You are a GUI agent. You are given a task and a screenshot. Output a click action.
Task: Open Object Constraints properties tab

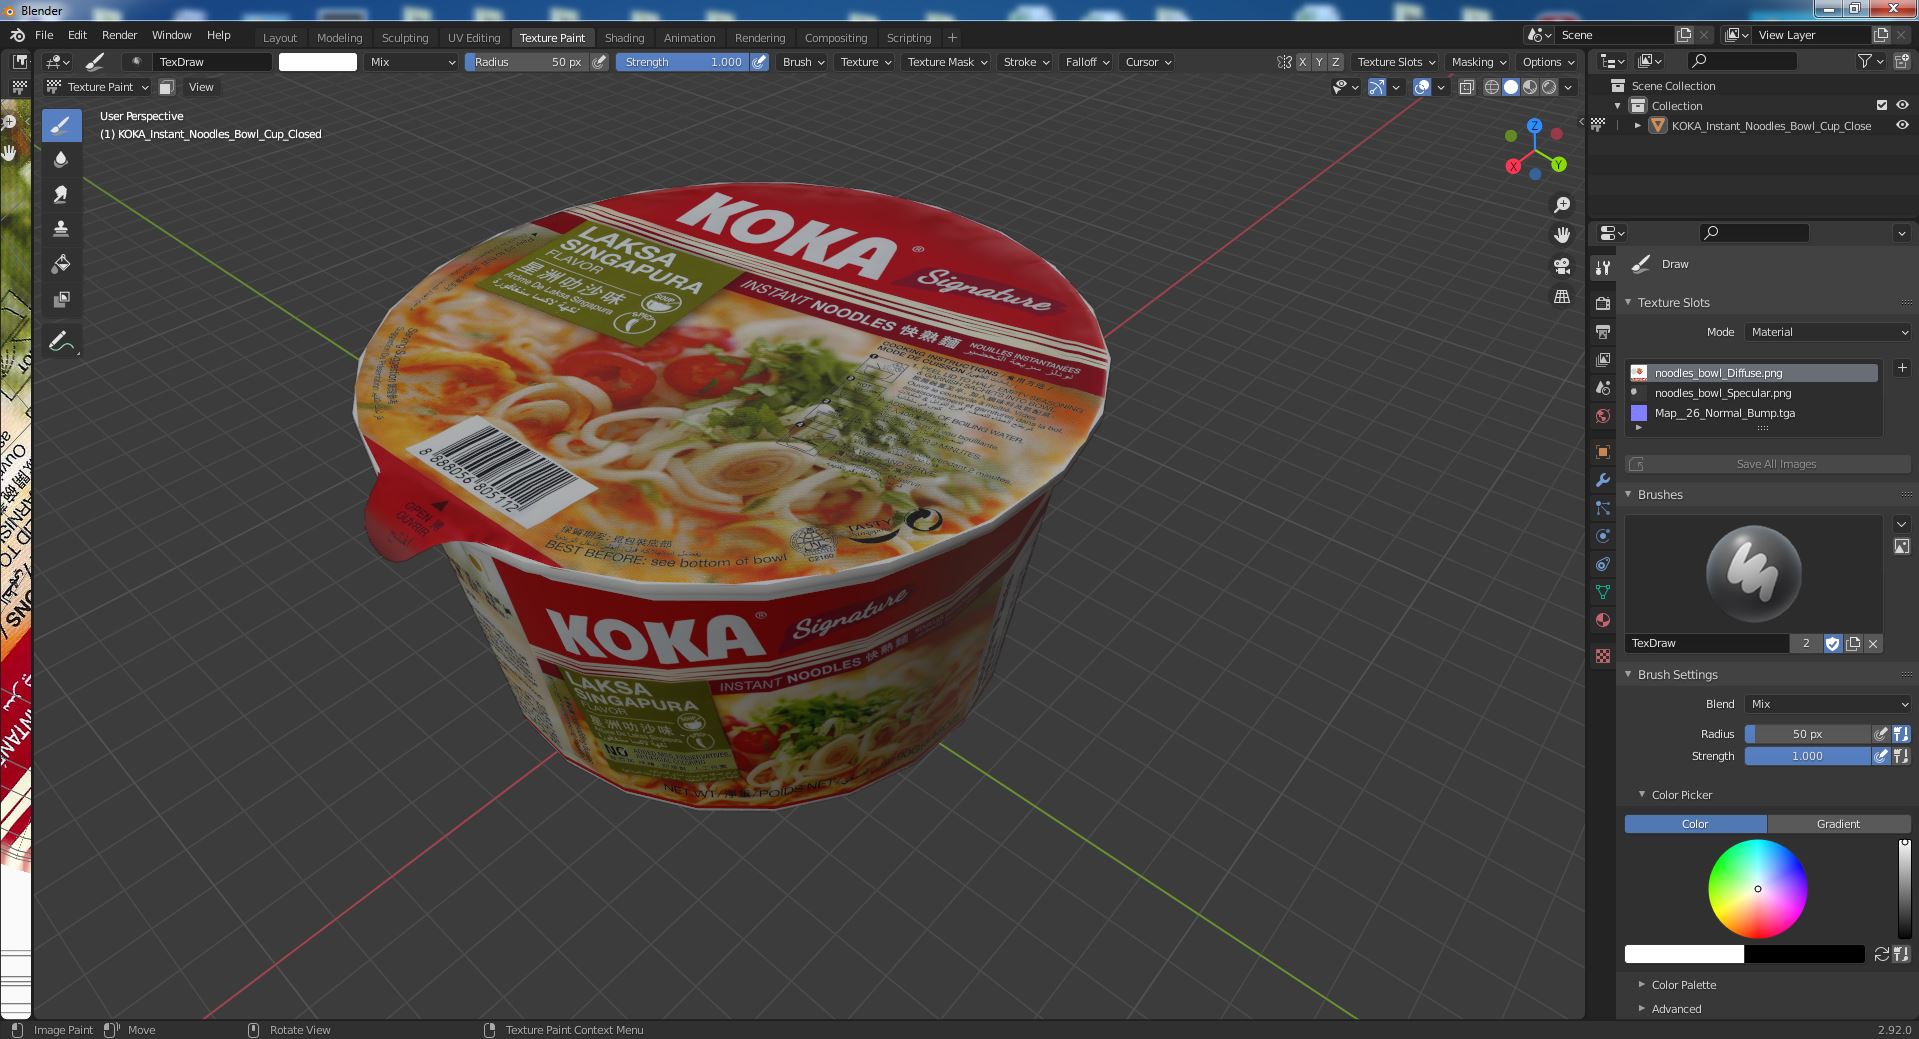(x=1603, y=563)
